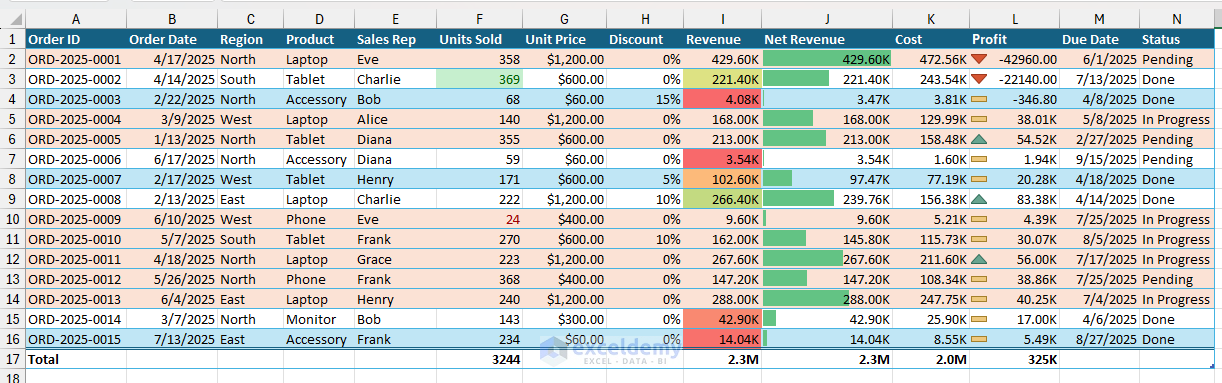Click the yellow dash icon beside 30.07K
The width and height of the screenshot is (1222, 383).
(x=979, y=239)
